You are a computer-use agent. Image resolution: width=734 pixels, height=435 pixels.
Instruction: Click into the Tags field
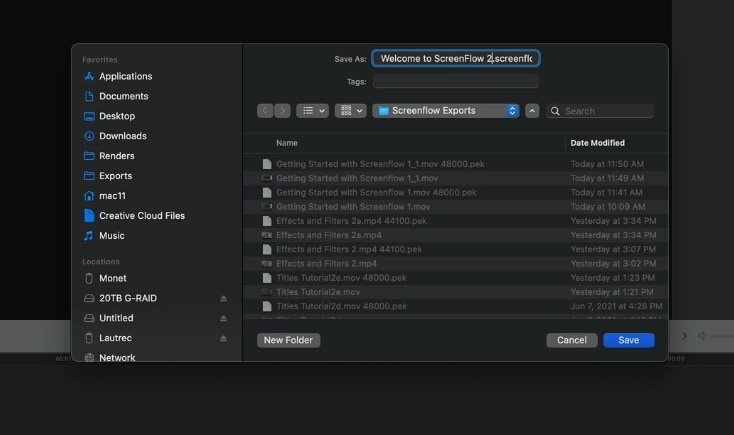[455, 81]
